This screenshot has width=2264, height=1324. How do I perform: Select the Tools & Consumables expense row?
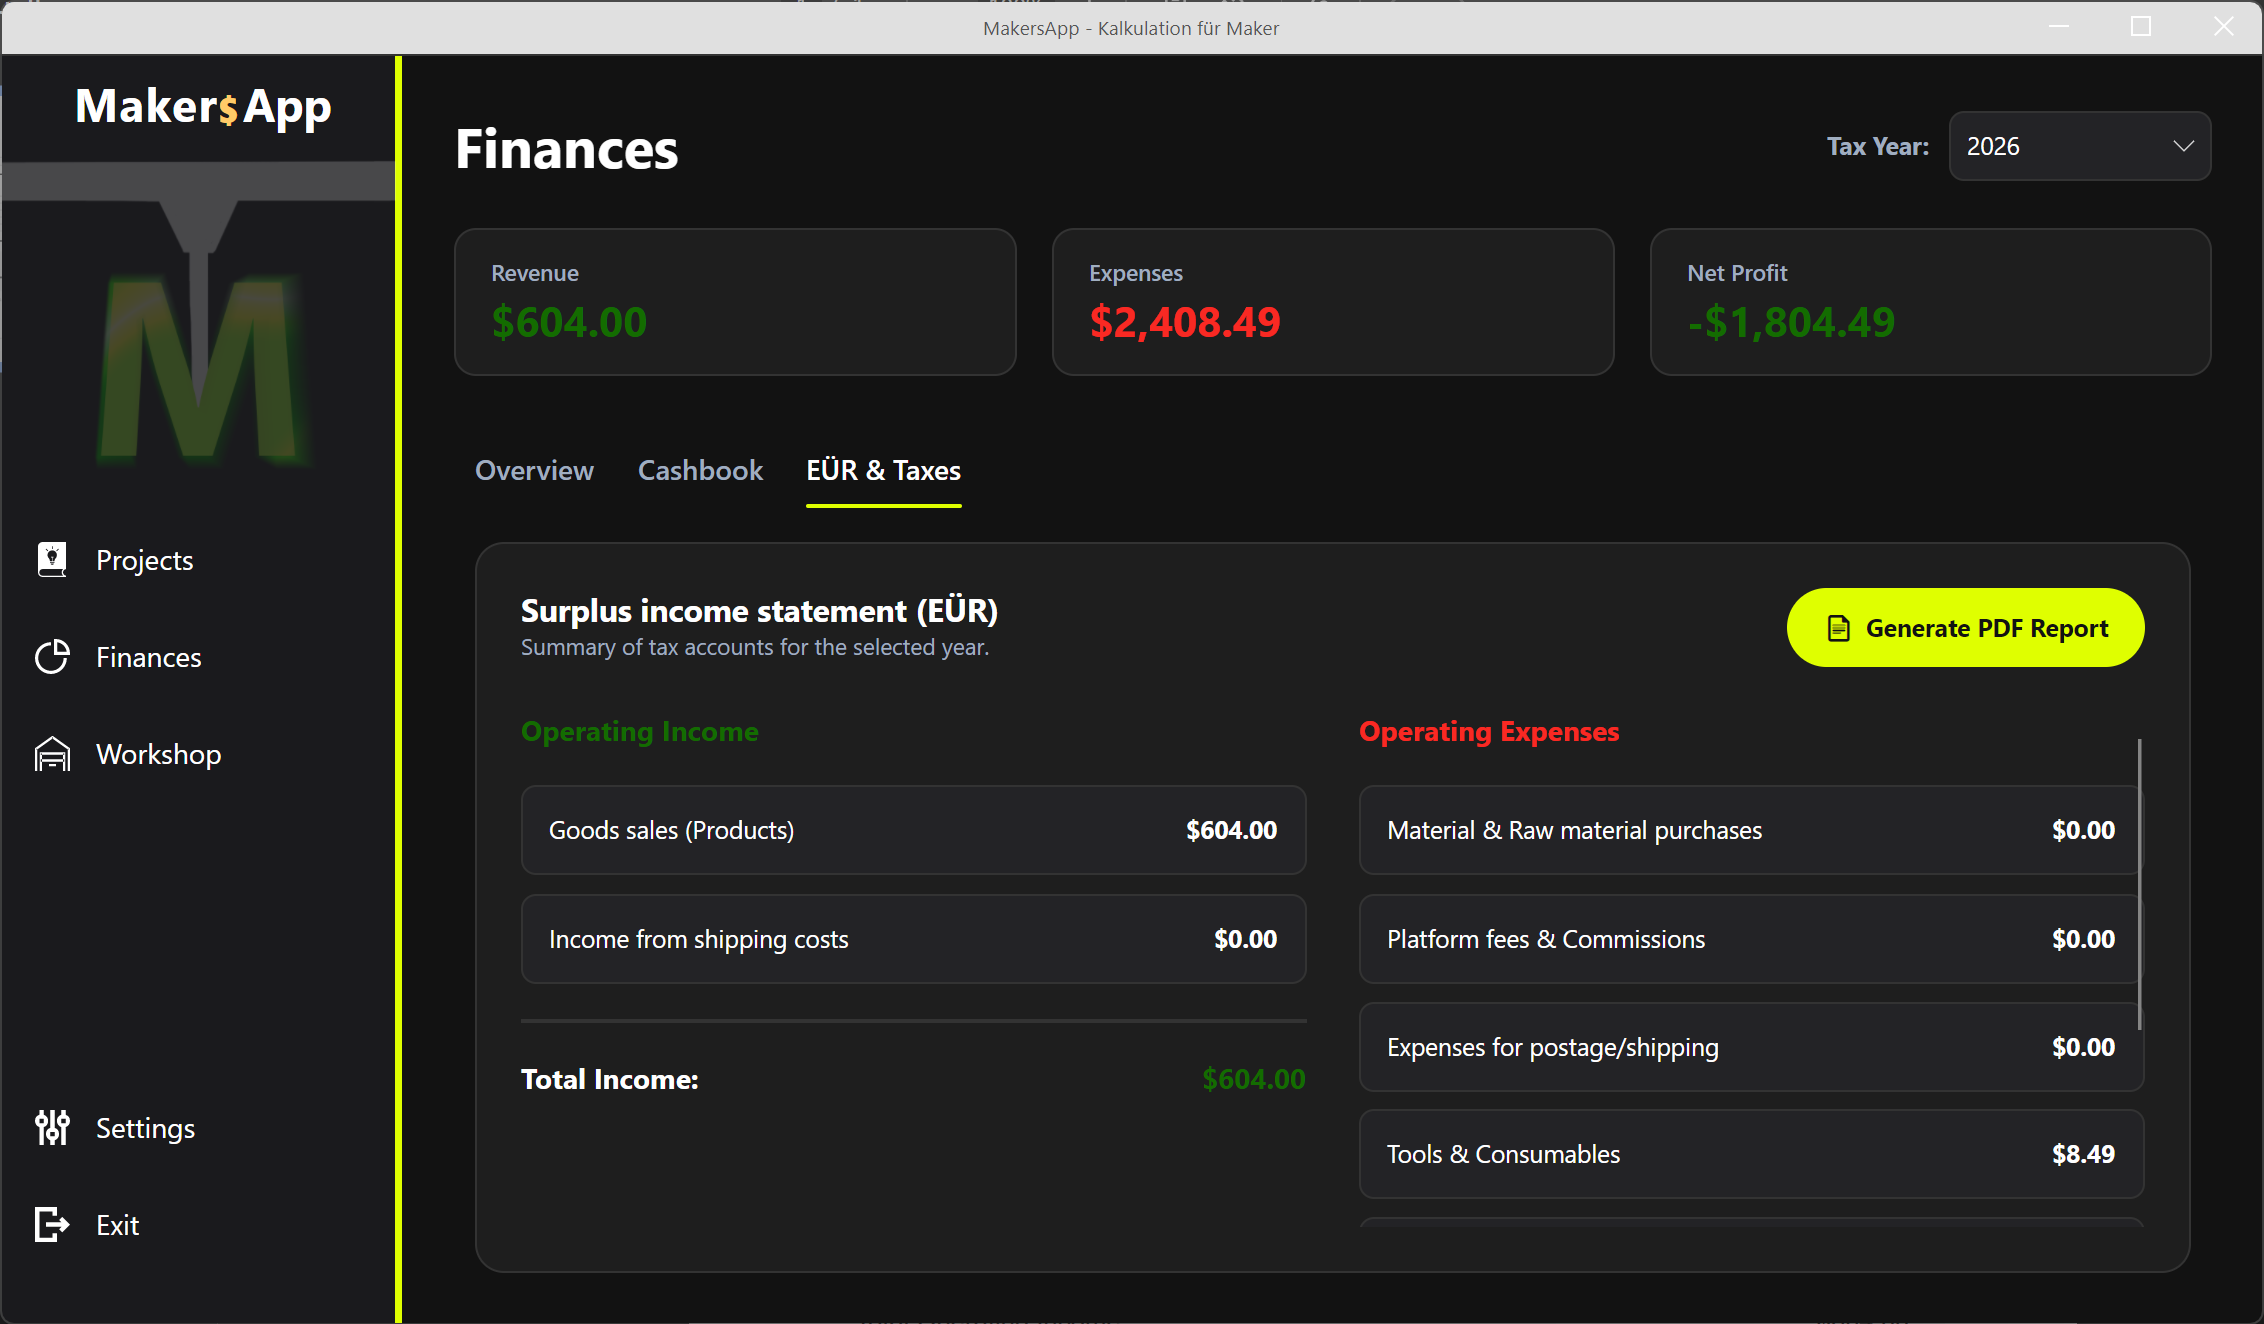[1750, 1154]
